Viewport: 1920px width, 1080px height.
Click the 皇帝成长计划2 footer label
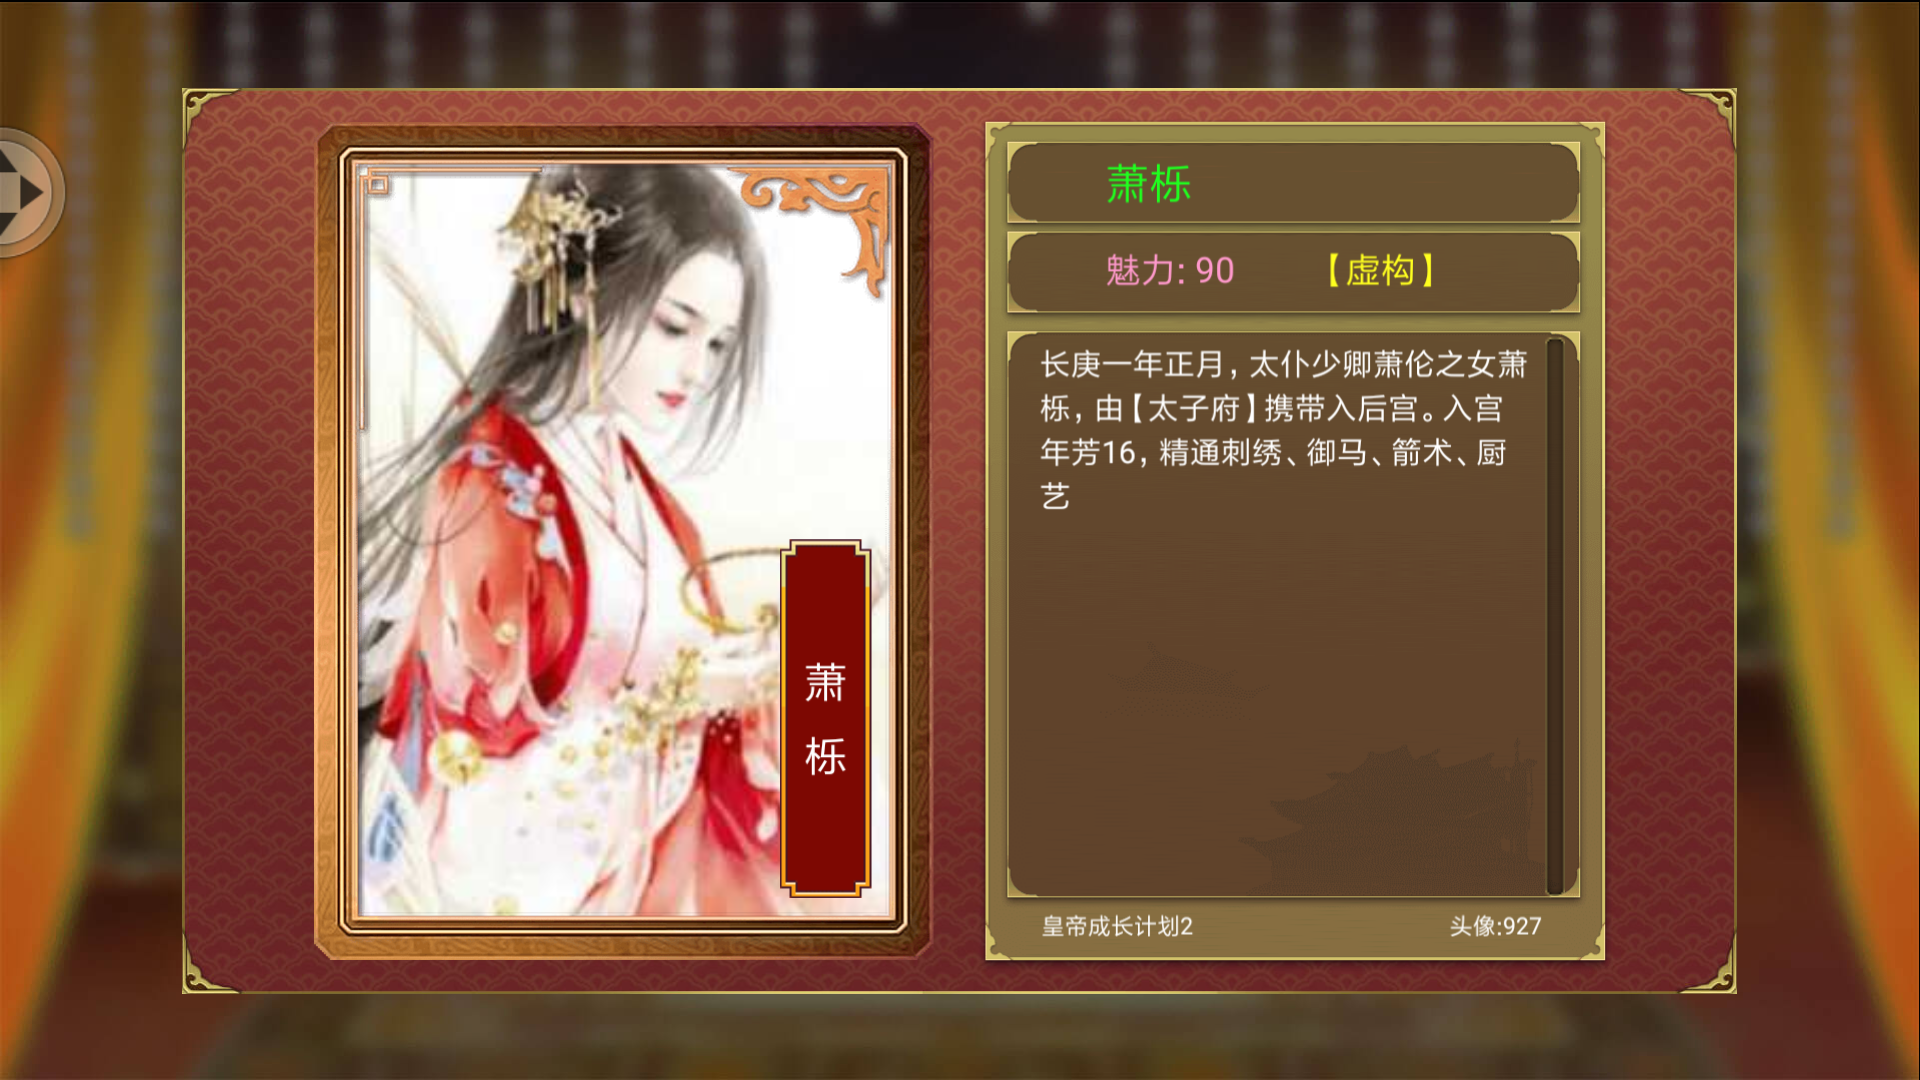click(x=1117, y=926)
